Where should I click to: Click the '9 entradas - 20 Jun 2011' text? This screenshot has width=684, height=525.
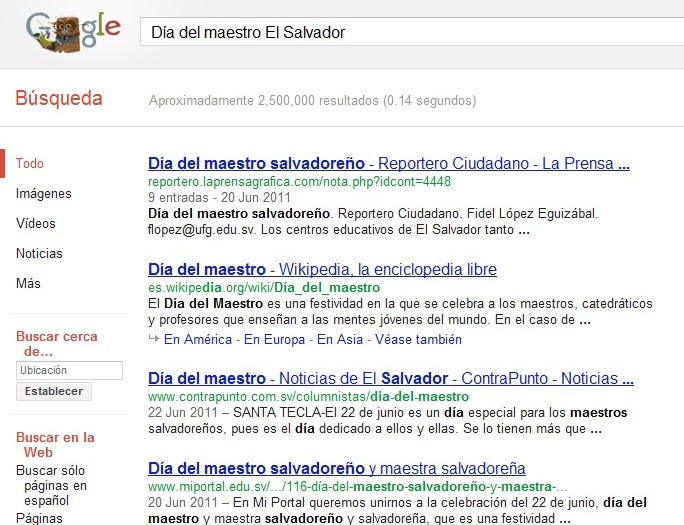(219, 198)
